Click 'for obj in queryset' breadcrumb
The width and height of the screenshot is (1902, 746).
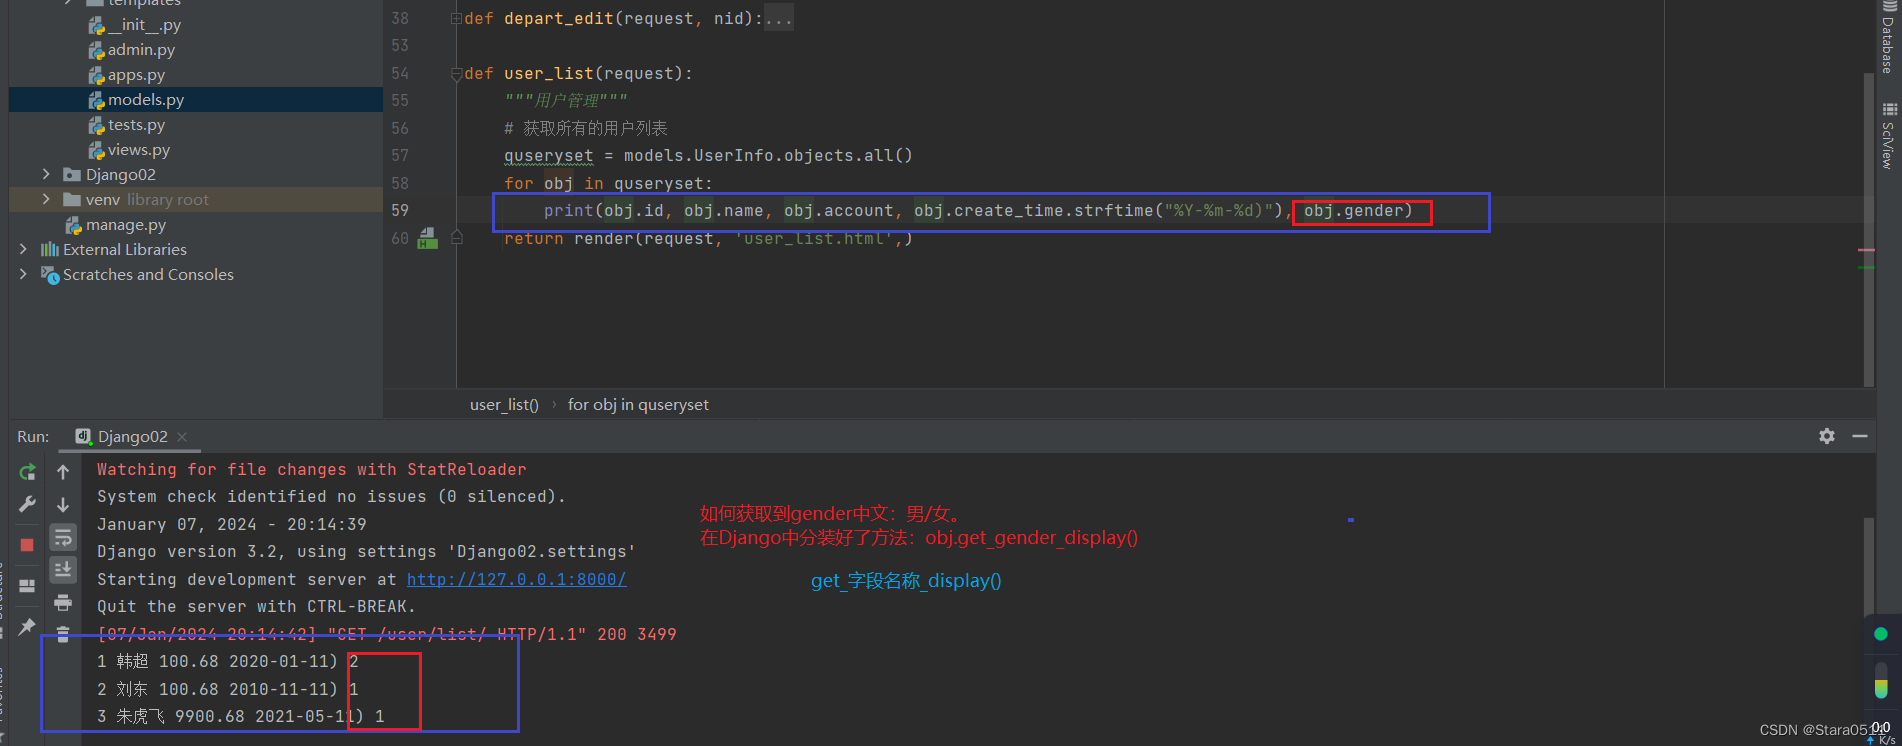[x=638, y=405]
